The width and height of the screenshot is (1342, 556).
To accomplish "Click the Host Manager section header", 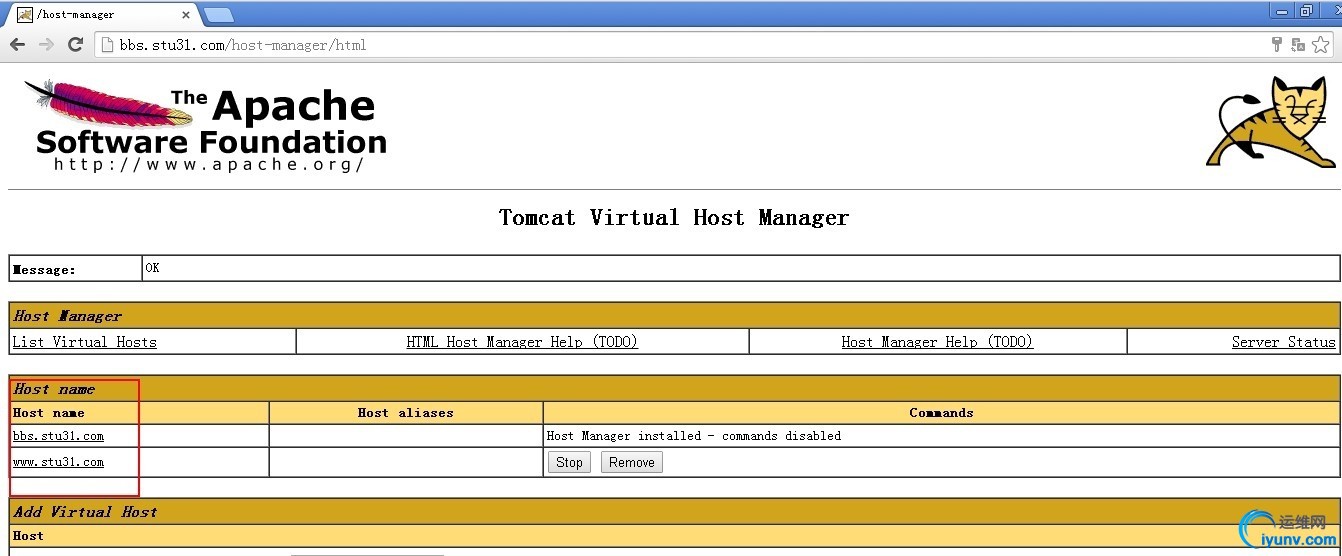I will [x=674, y=316].
